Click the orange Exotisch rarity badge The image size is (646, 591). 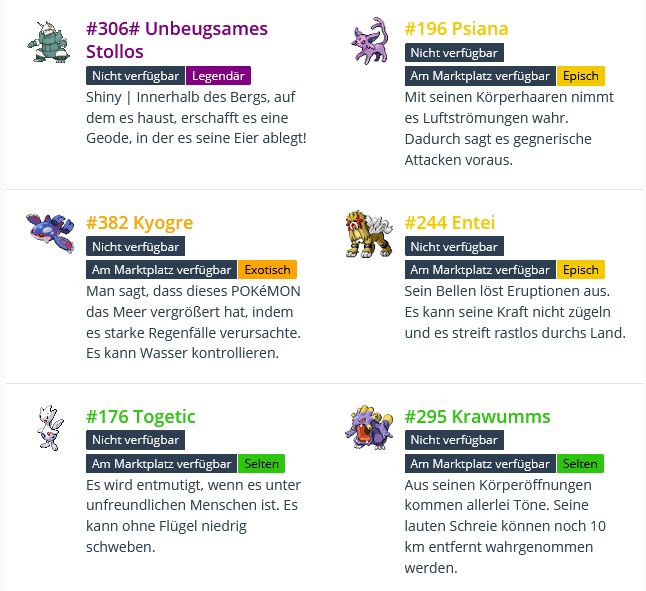click(x=267, y=269)
